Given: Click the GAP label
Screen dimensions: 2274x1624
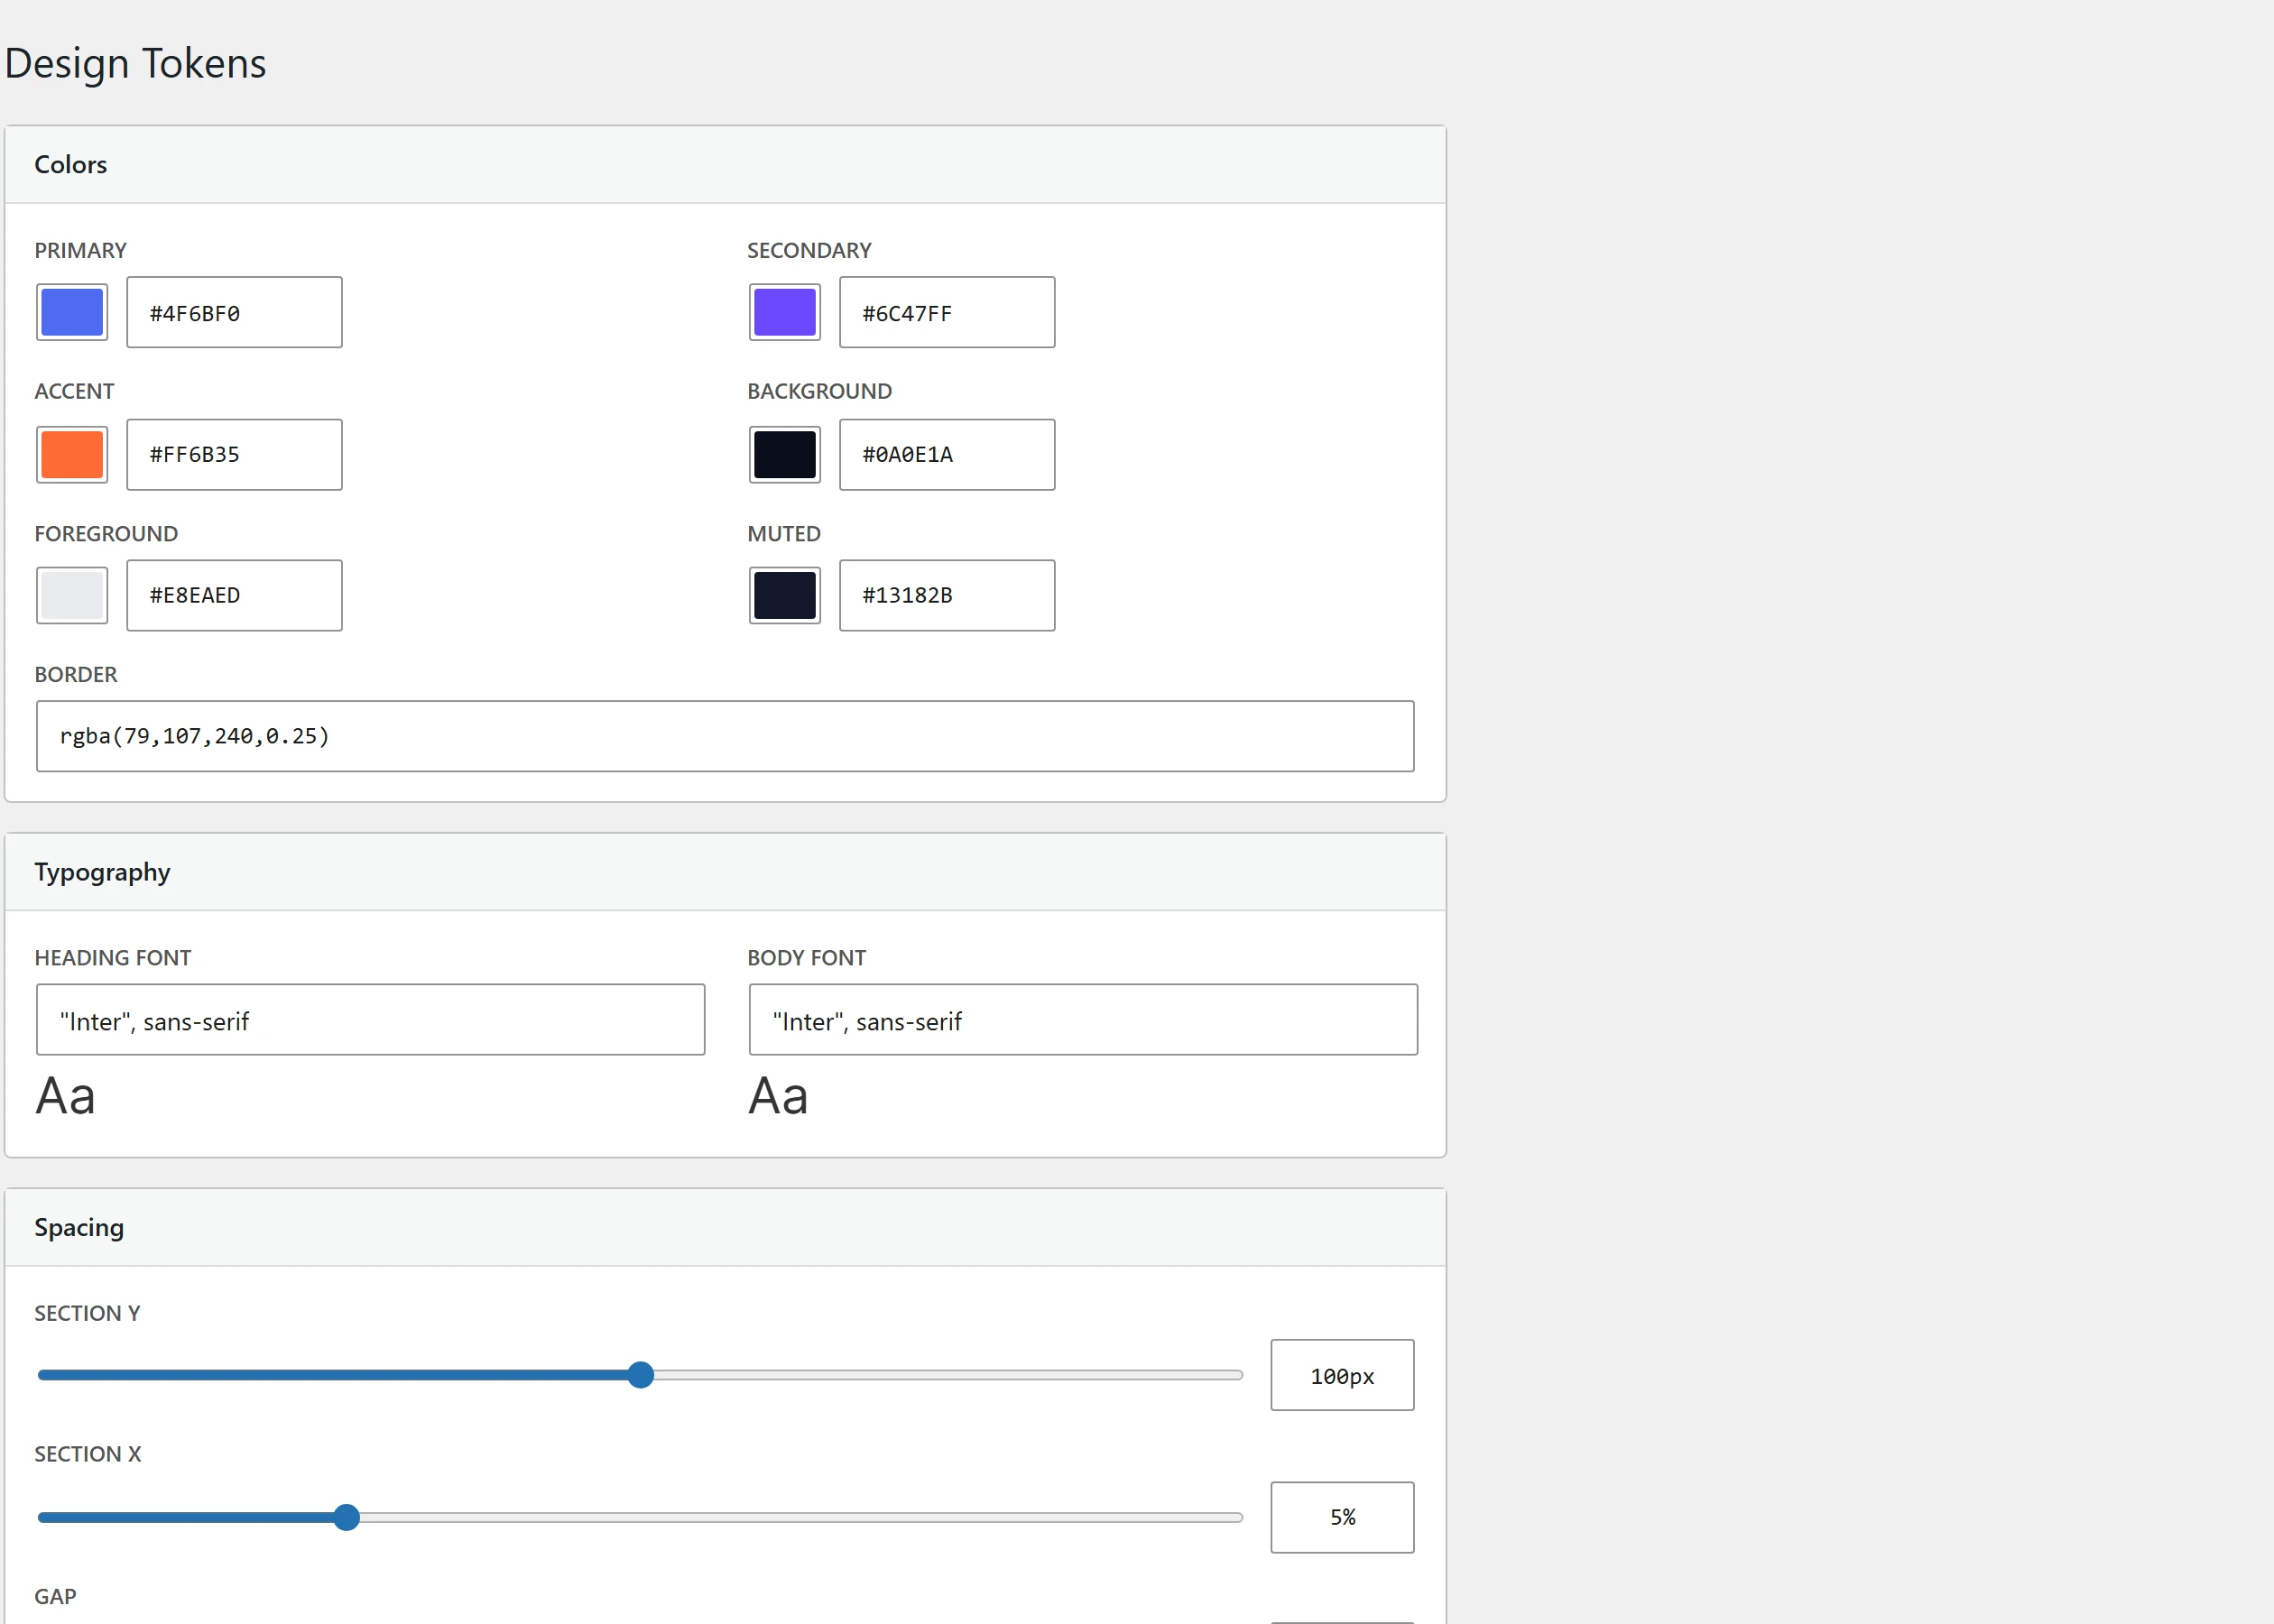Looking at the screenshot, I should [x=55, y=1596].
